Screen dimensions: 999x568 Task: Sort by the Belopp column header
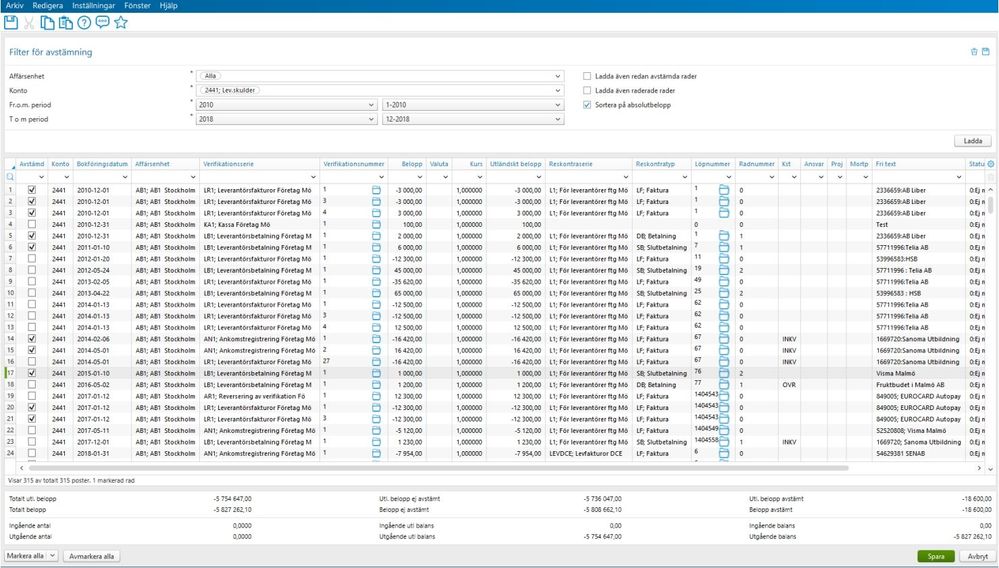point(412,164)
